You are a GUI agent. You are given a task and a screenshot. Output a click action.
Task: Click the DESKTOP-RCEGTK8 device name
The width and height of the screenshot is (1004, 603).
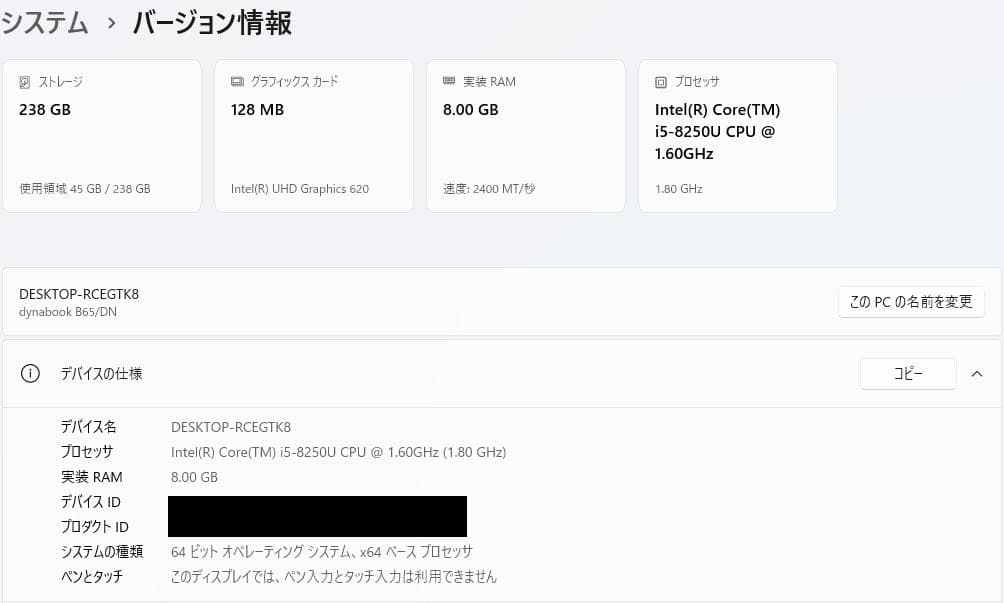[79, 294]
